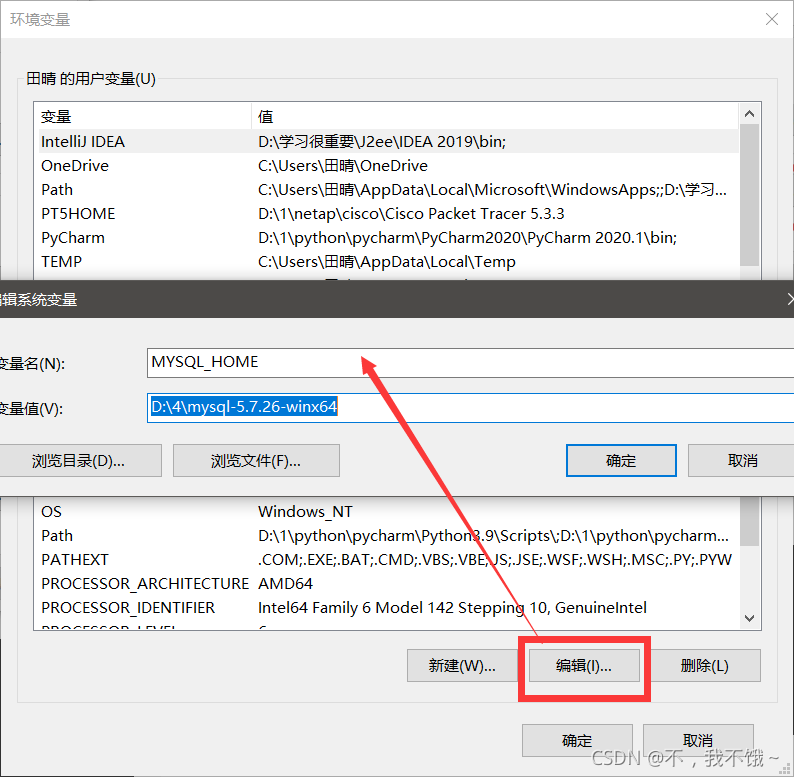Click the Windows_NT value cell
The height and width of the screenshot is (777, 794).
pos(305,512)
